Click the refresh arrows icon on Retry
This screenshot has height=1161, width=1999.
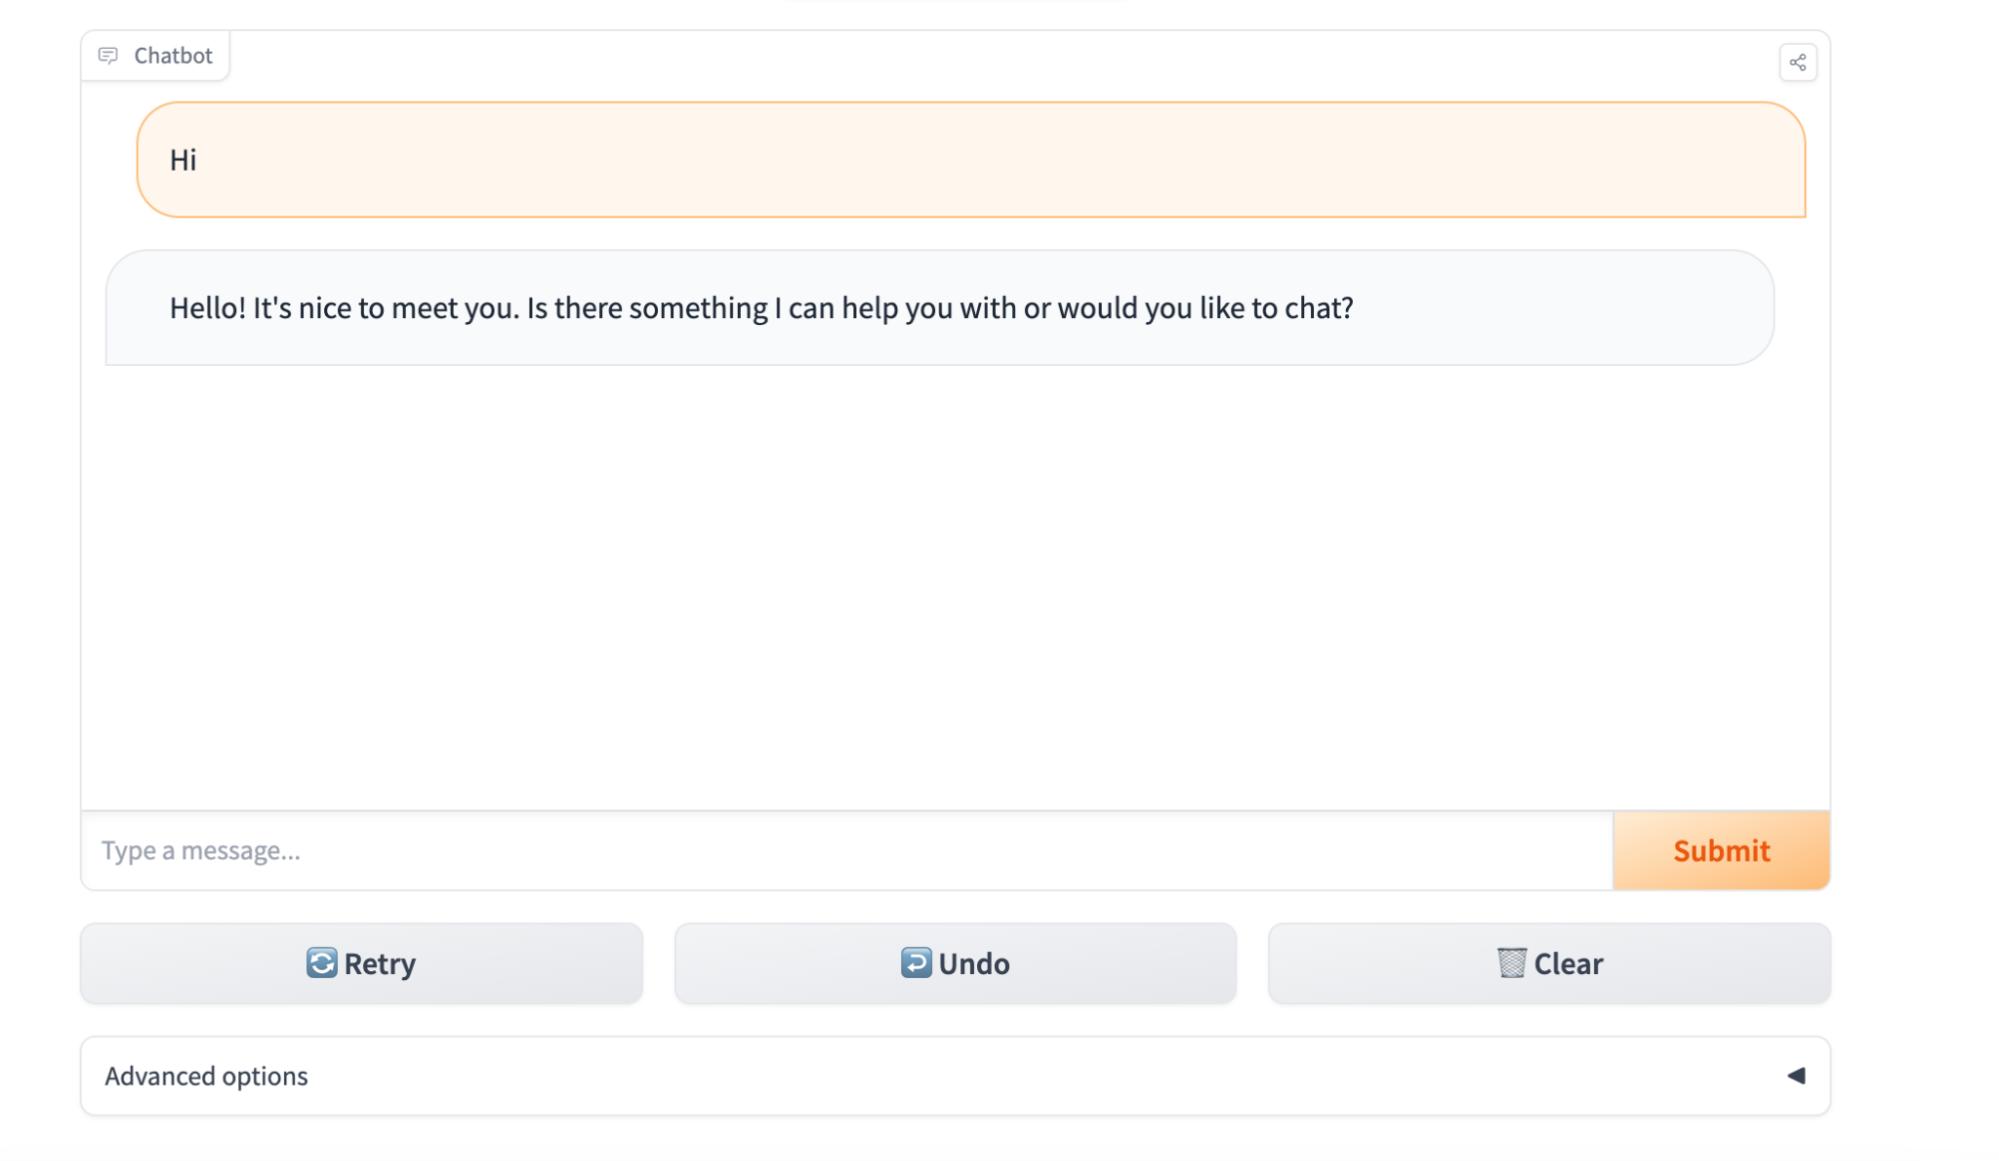pyautogui.click(x=321, y=963)
